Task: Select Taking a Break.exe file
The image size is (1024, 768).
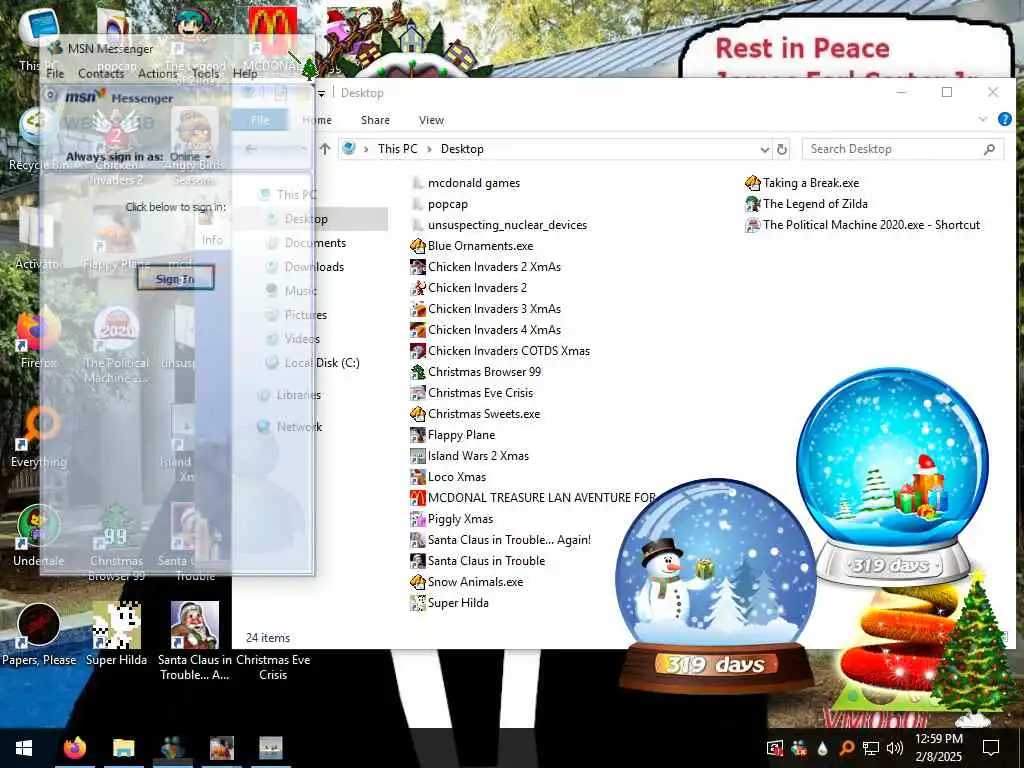Action: pyautogui.click(x=803, y=183)
